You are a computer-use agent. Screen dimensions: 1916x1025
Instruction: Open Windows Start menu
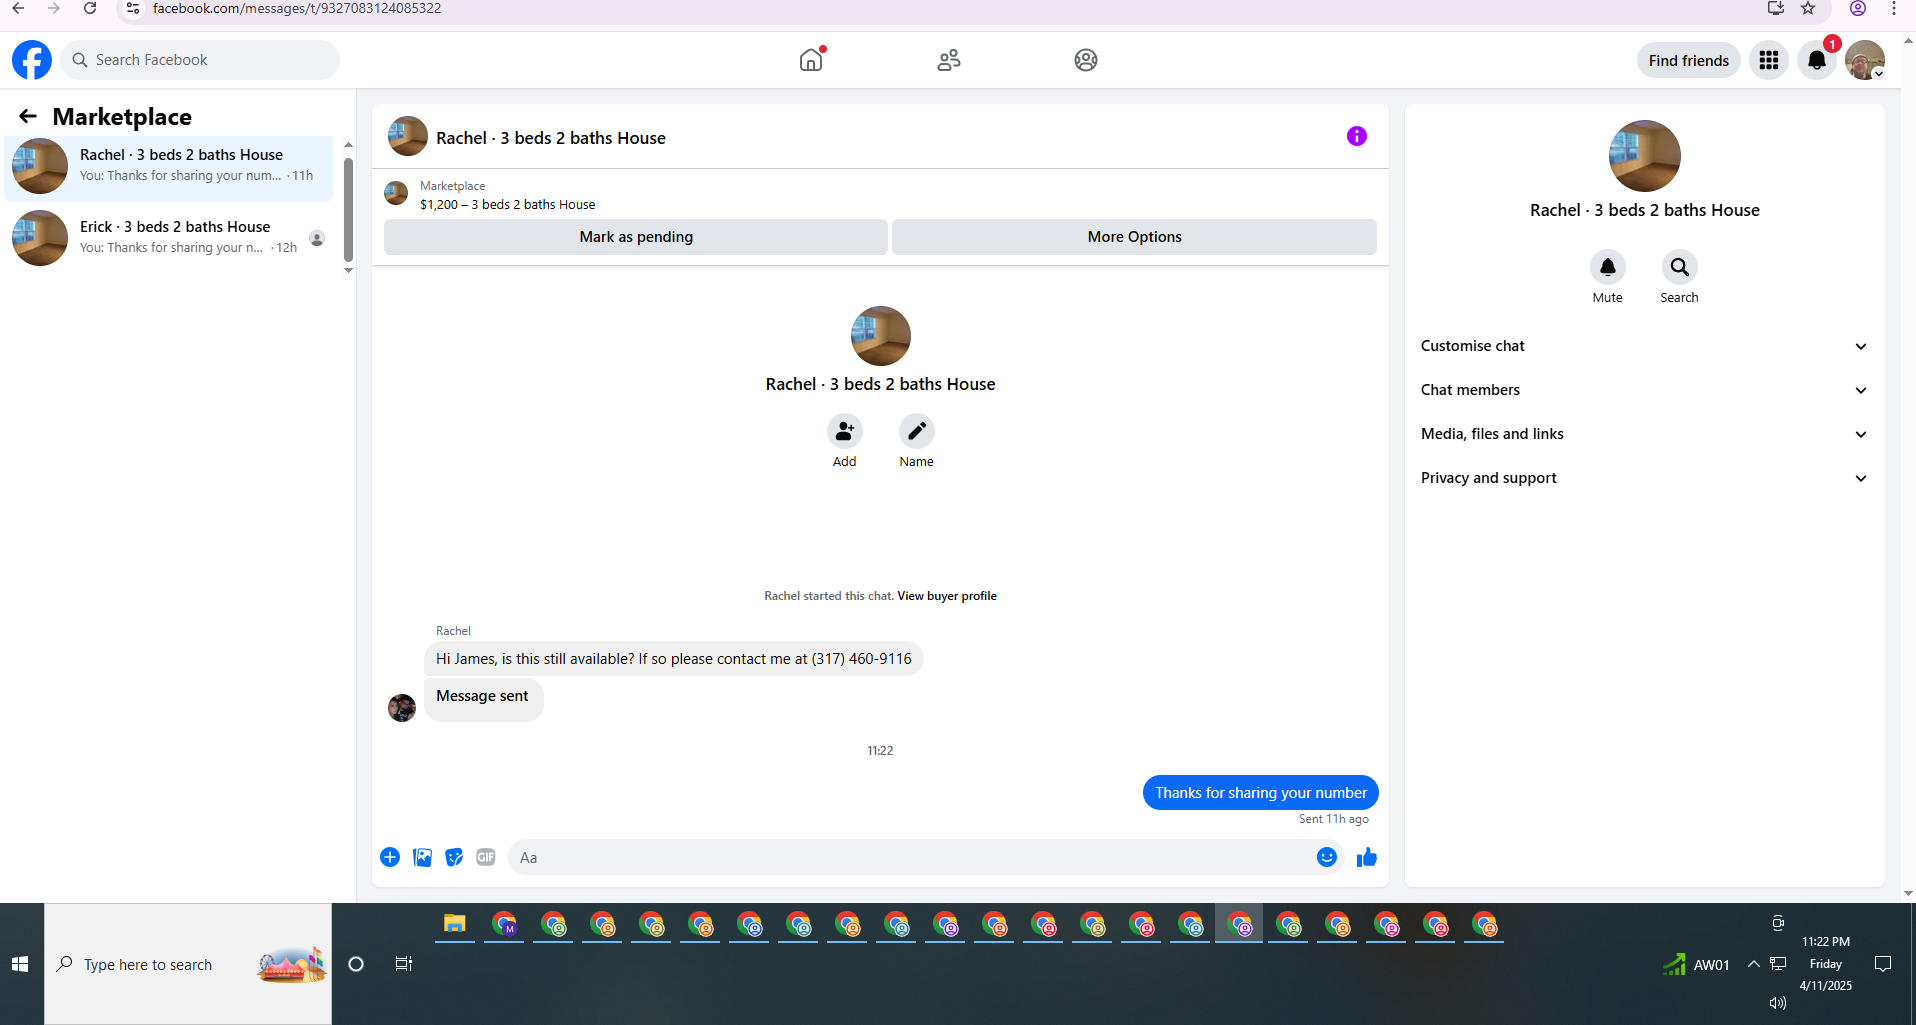point(20,964)
